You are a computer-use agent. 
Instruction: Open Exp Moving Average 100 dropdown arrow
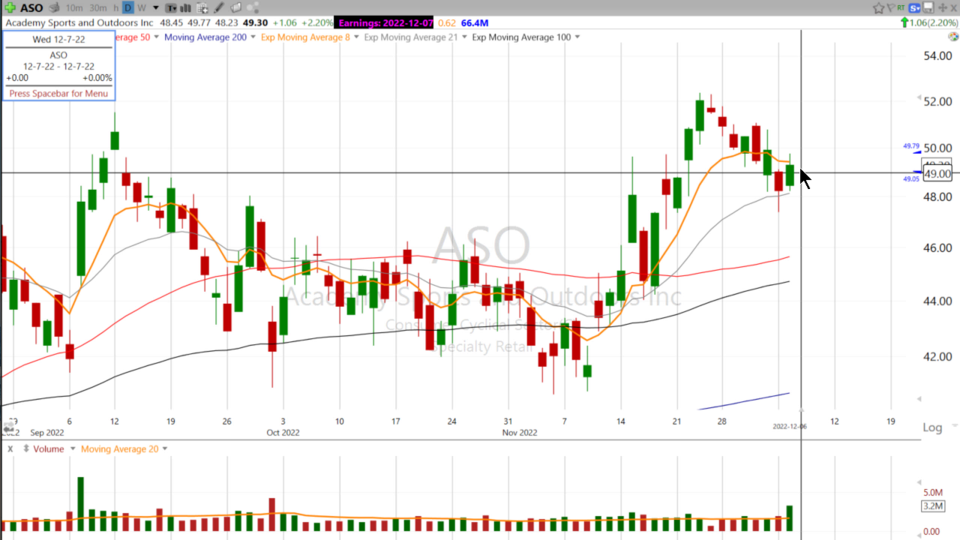tap(577, 37)
